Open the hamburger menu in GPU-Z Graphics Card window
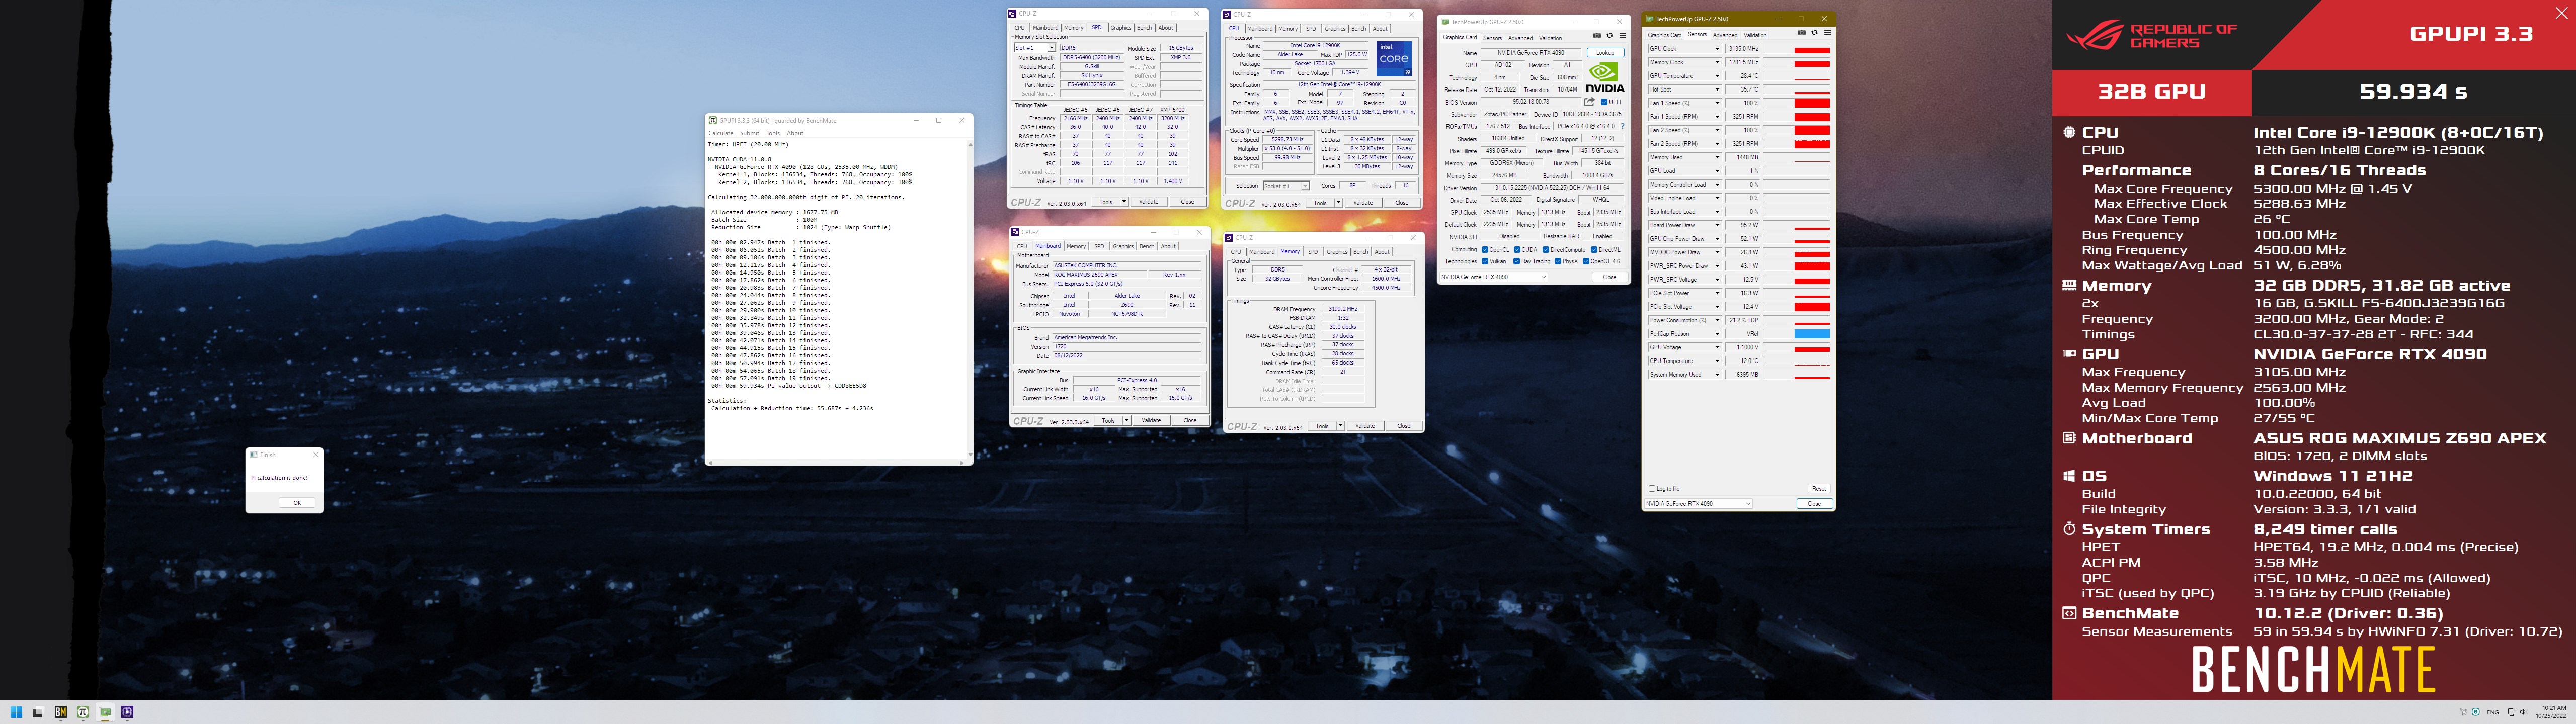 (1622, 36)
